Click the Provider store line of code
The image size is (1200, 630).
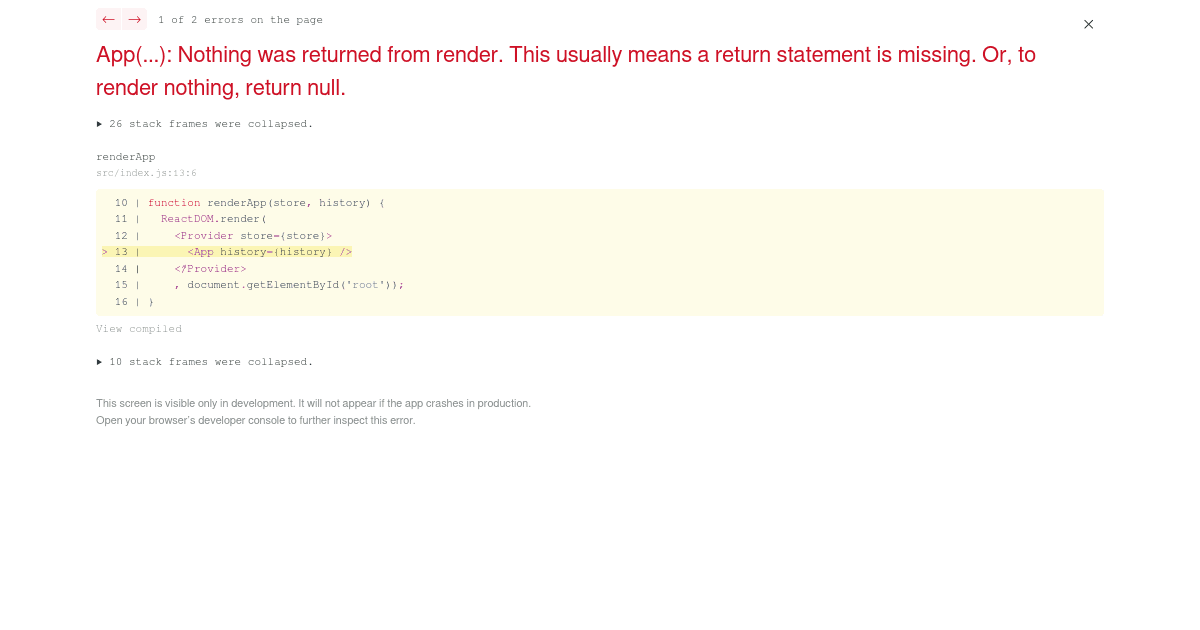pos(253,235)
